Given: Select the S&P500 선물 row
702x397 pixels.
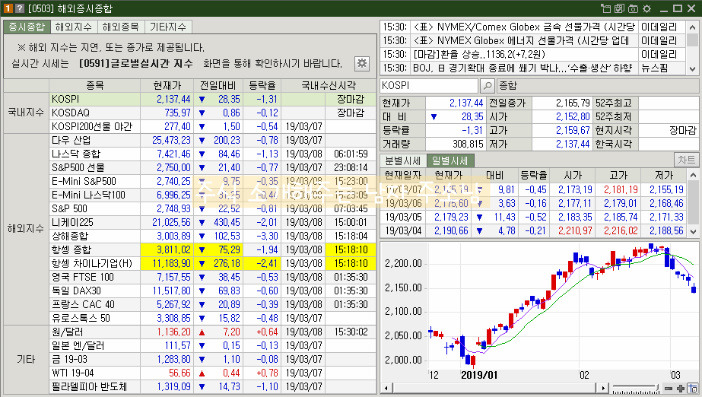Looking at the screenshot, I should pos(213,168).
